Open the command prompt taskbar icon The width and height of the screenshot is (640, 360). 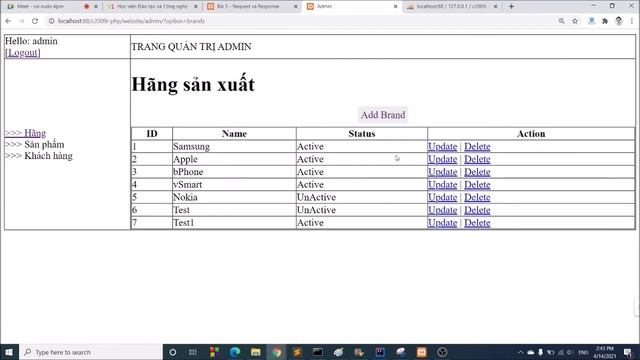318,352
